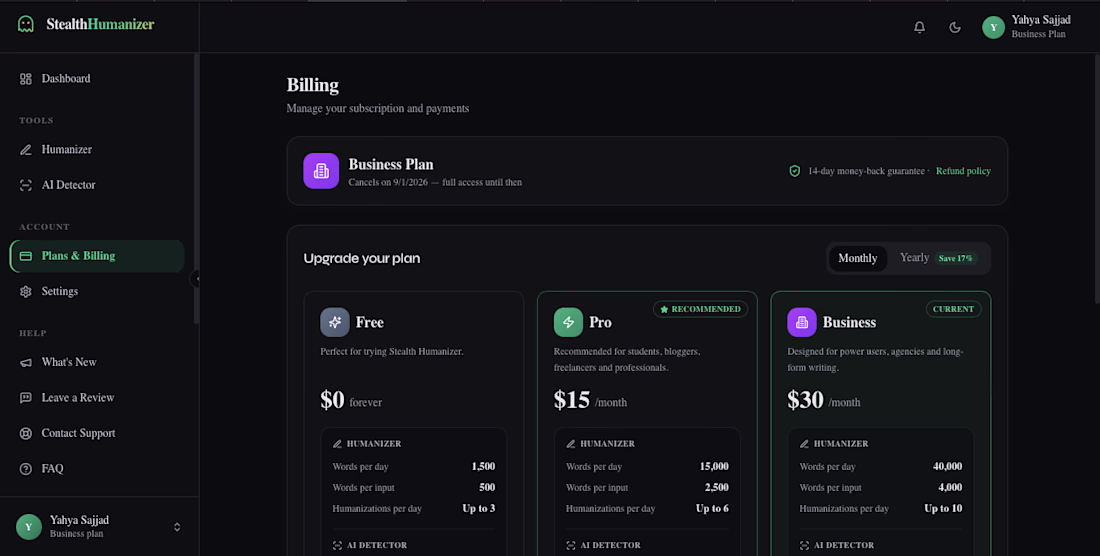Click the 'Up to 10' humanizations value
Viewport: 1100px width, 556px height.
[943, 508]
